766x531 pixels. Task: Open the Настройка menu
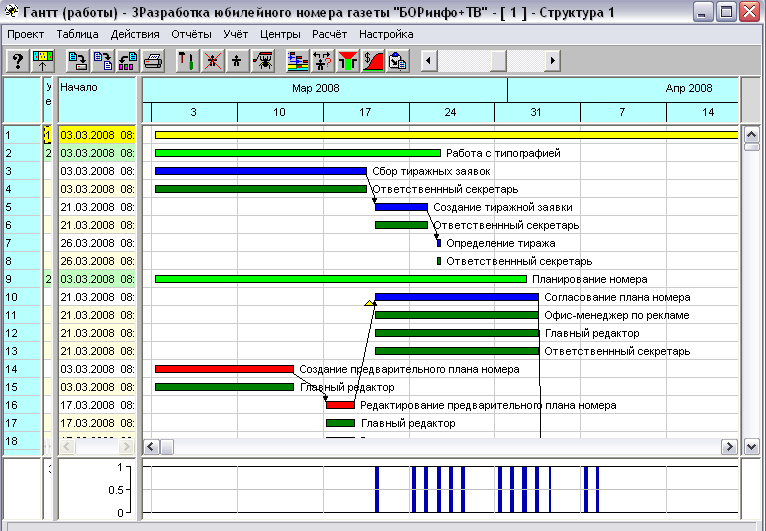(386, 34)
